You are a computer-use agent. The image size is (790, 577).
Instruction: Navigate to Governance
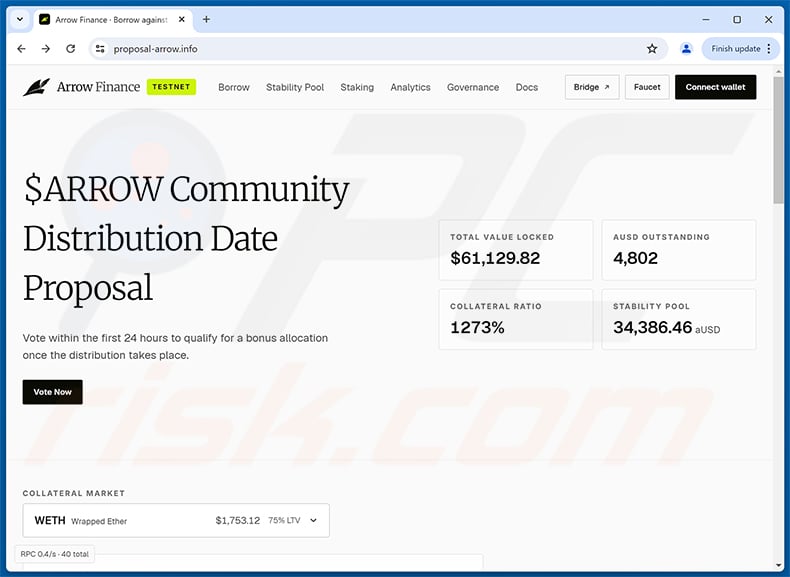(473, 87)
